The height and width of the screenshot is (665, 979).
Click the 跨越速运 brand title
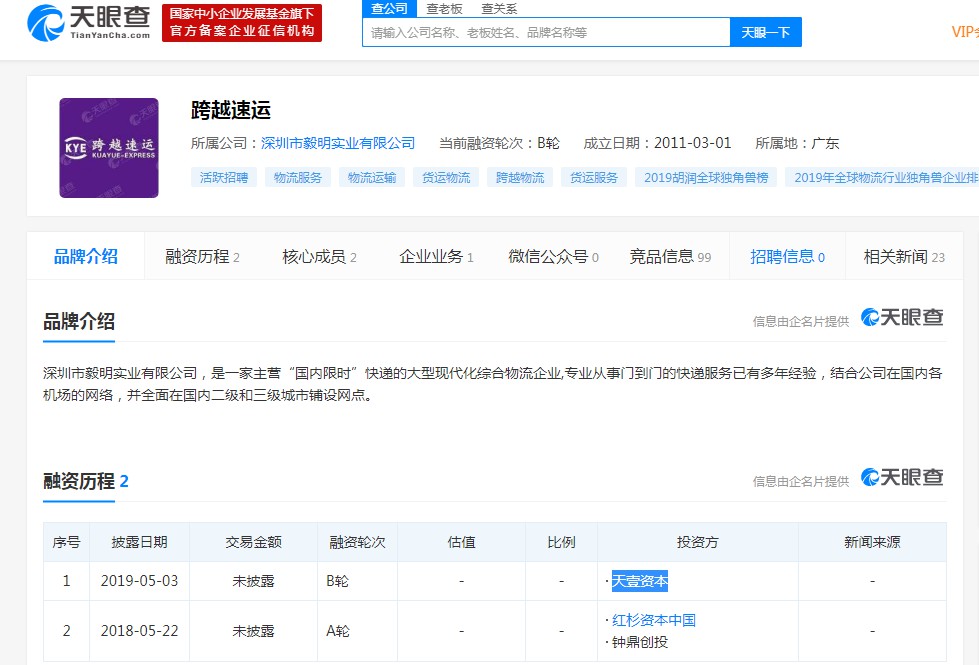[x=231, y=110]
